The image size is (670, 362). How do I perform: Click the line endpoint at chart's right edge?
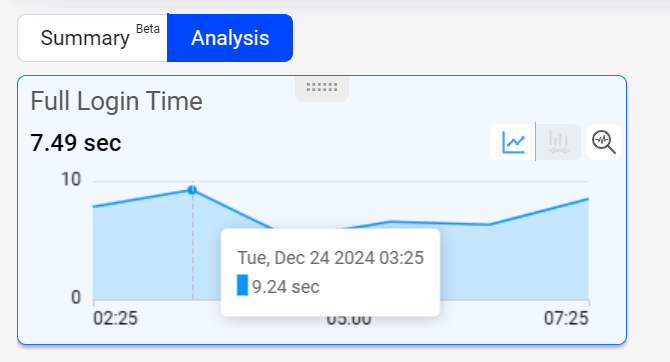588,199
